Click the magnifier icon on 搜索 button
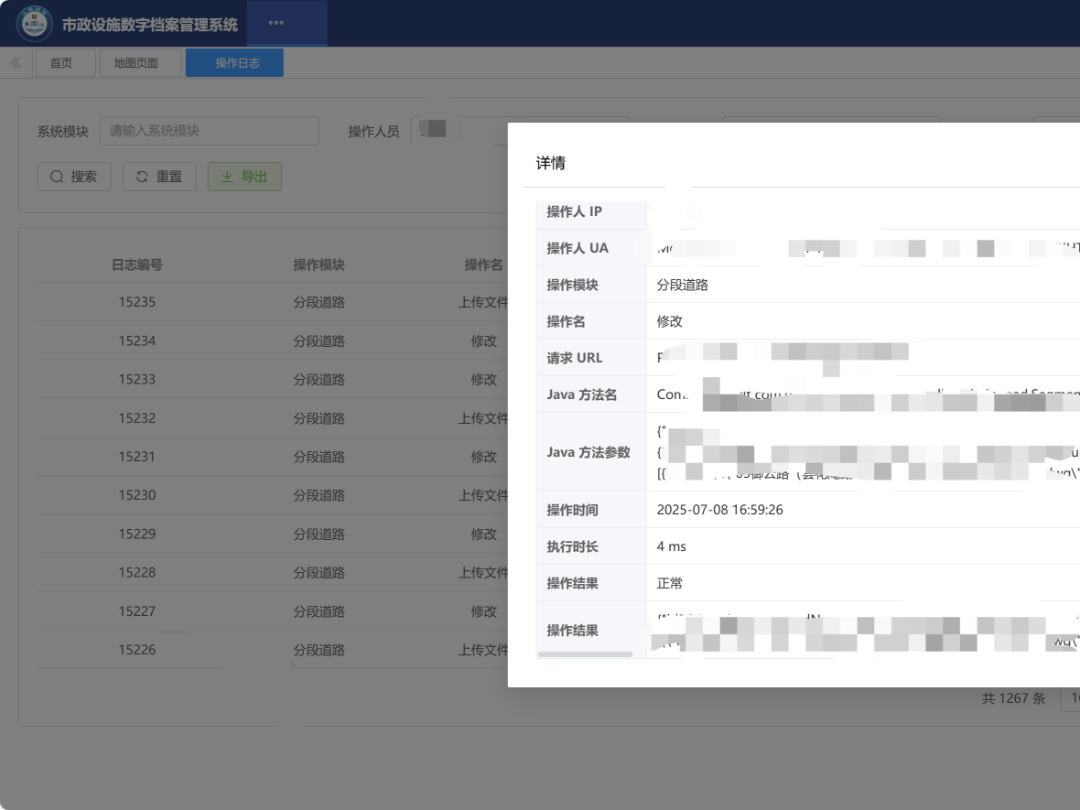The width and height of the screenshot is (1080, 810). (56, 177)
